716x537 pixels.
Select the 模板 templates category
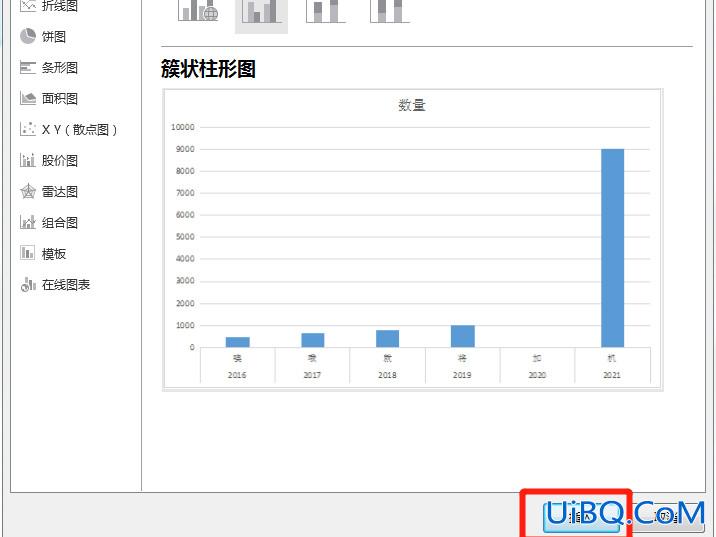pyautogui.click(x=43, y=254)
